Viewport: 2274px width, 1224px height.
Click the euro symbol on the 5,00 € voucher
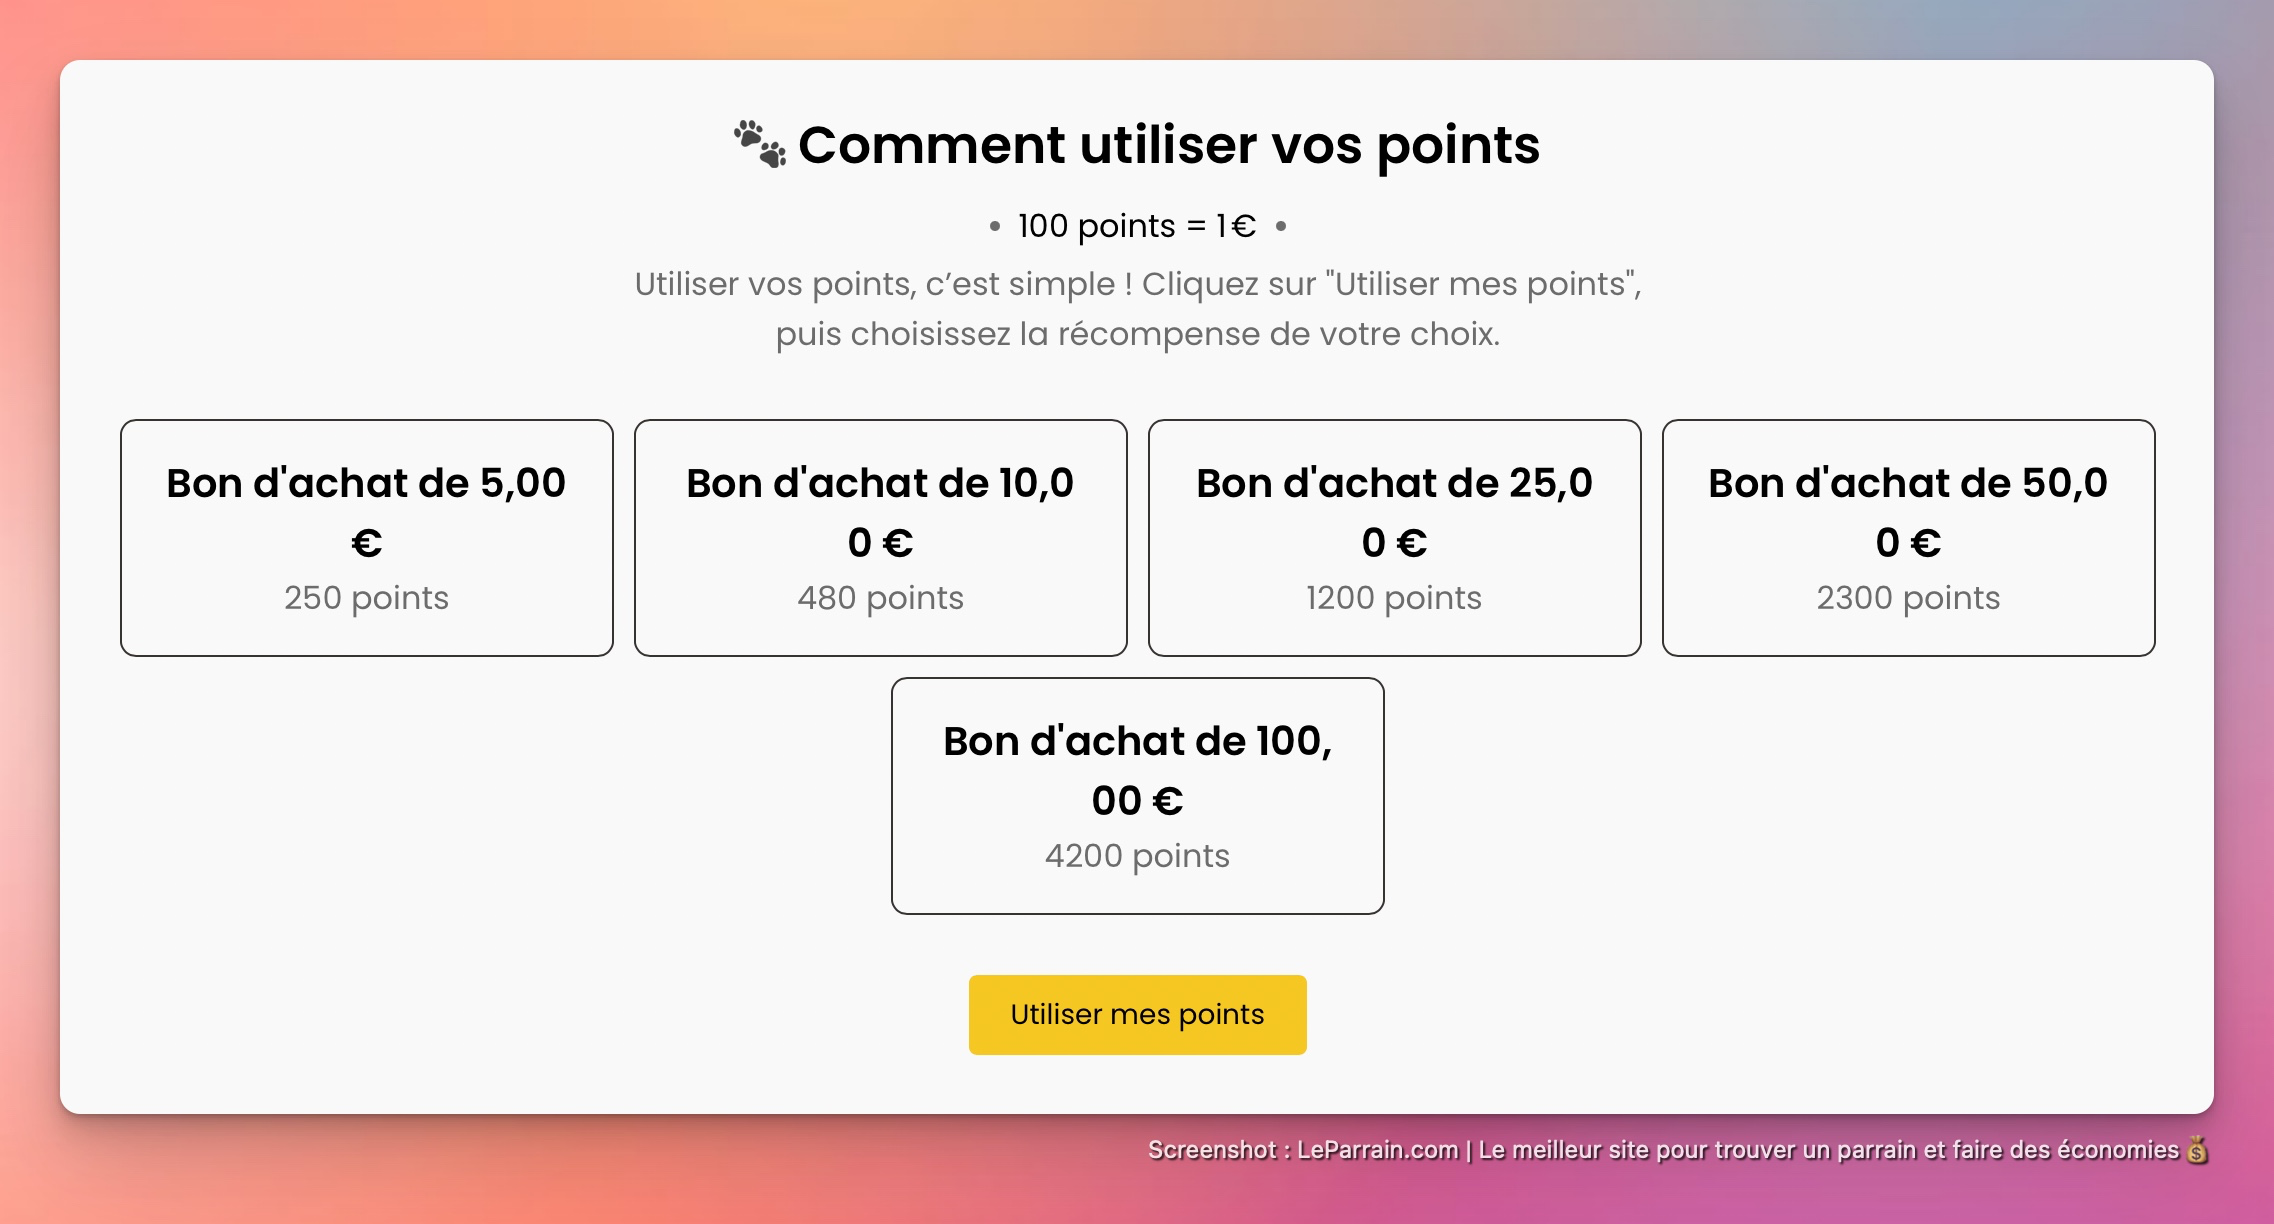pos(364,541)
